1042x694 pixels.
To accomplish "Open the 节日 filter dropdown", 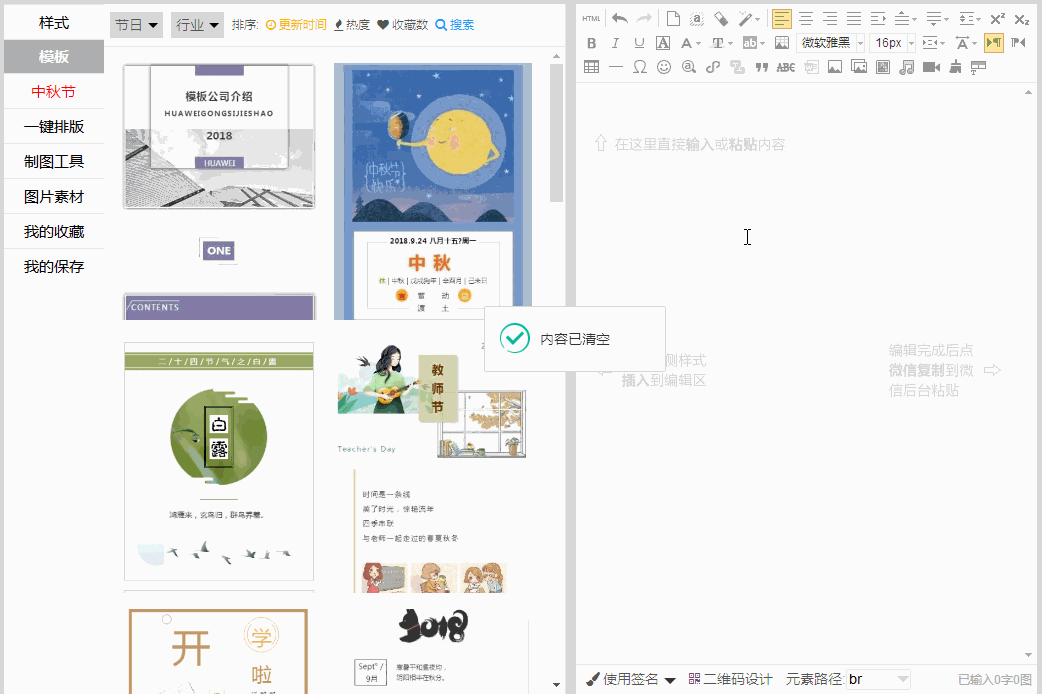I will (136, 25).
